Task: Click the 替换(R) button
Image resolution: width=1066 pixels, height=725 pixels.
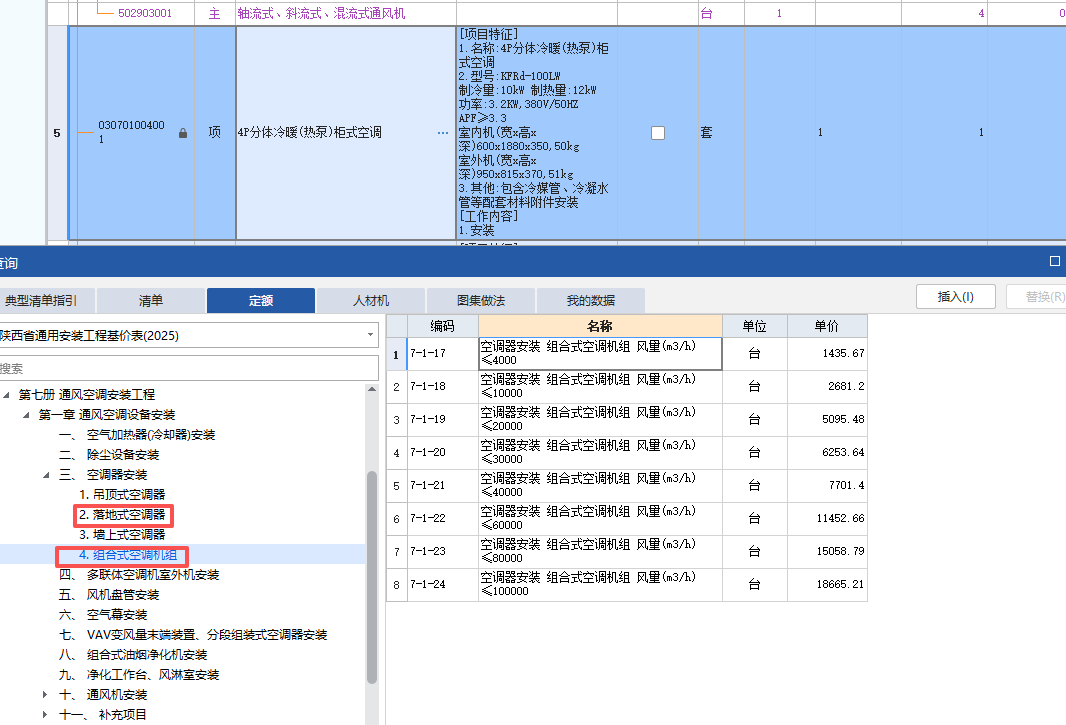Action: 1043,296
